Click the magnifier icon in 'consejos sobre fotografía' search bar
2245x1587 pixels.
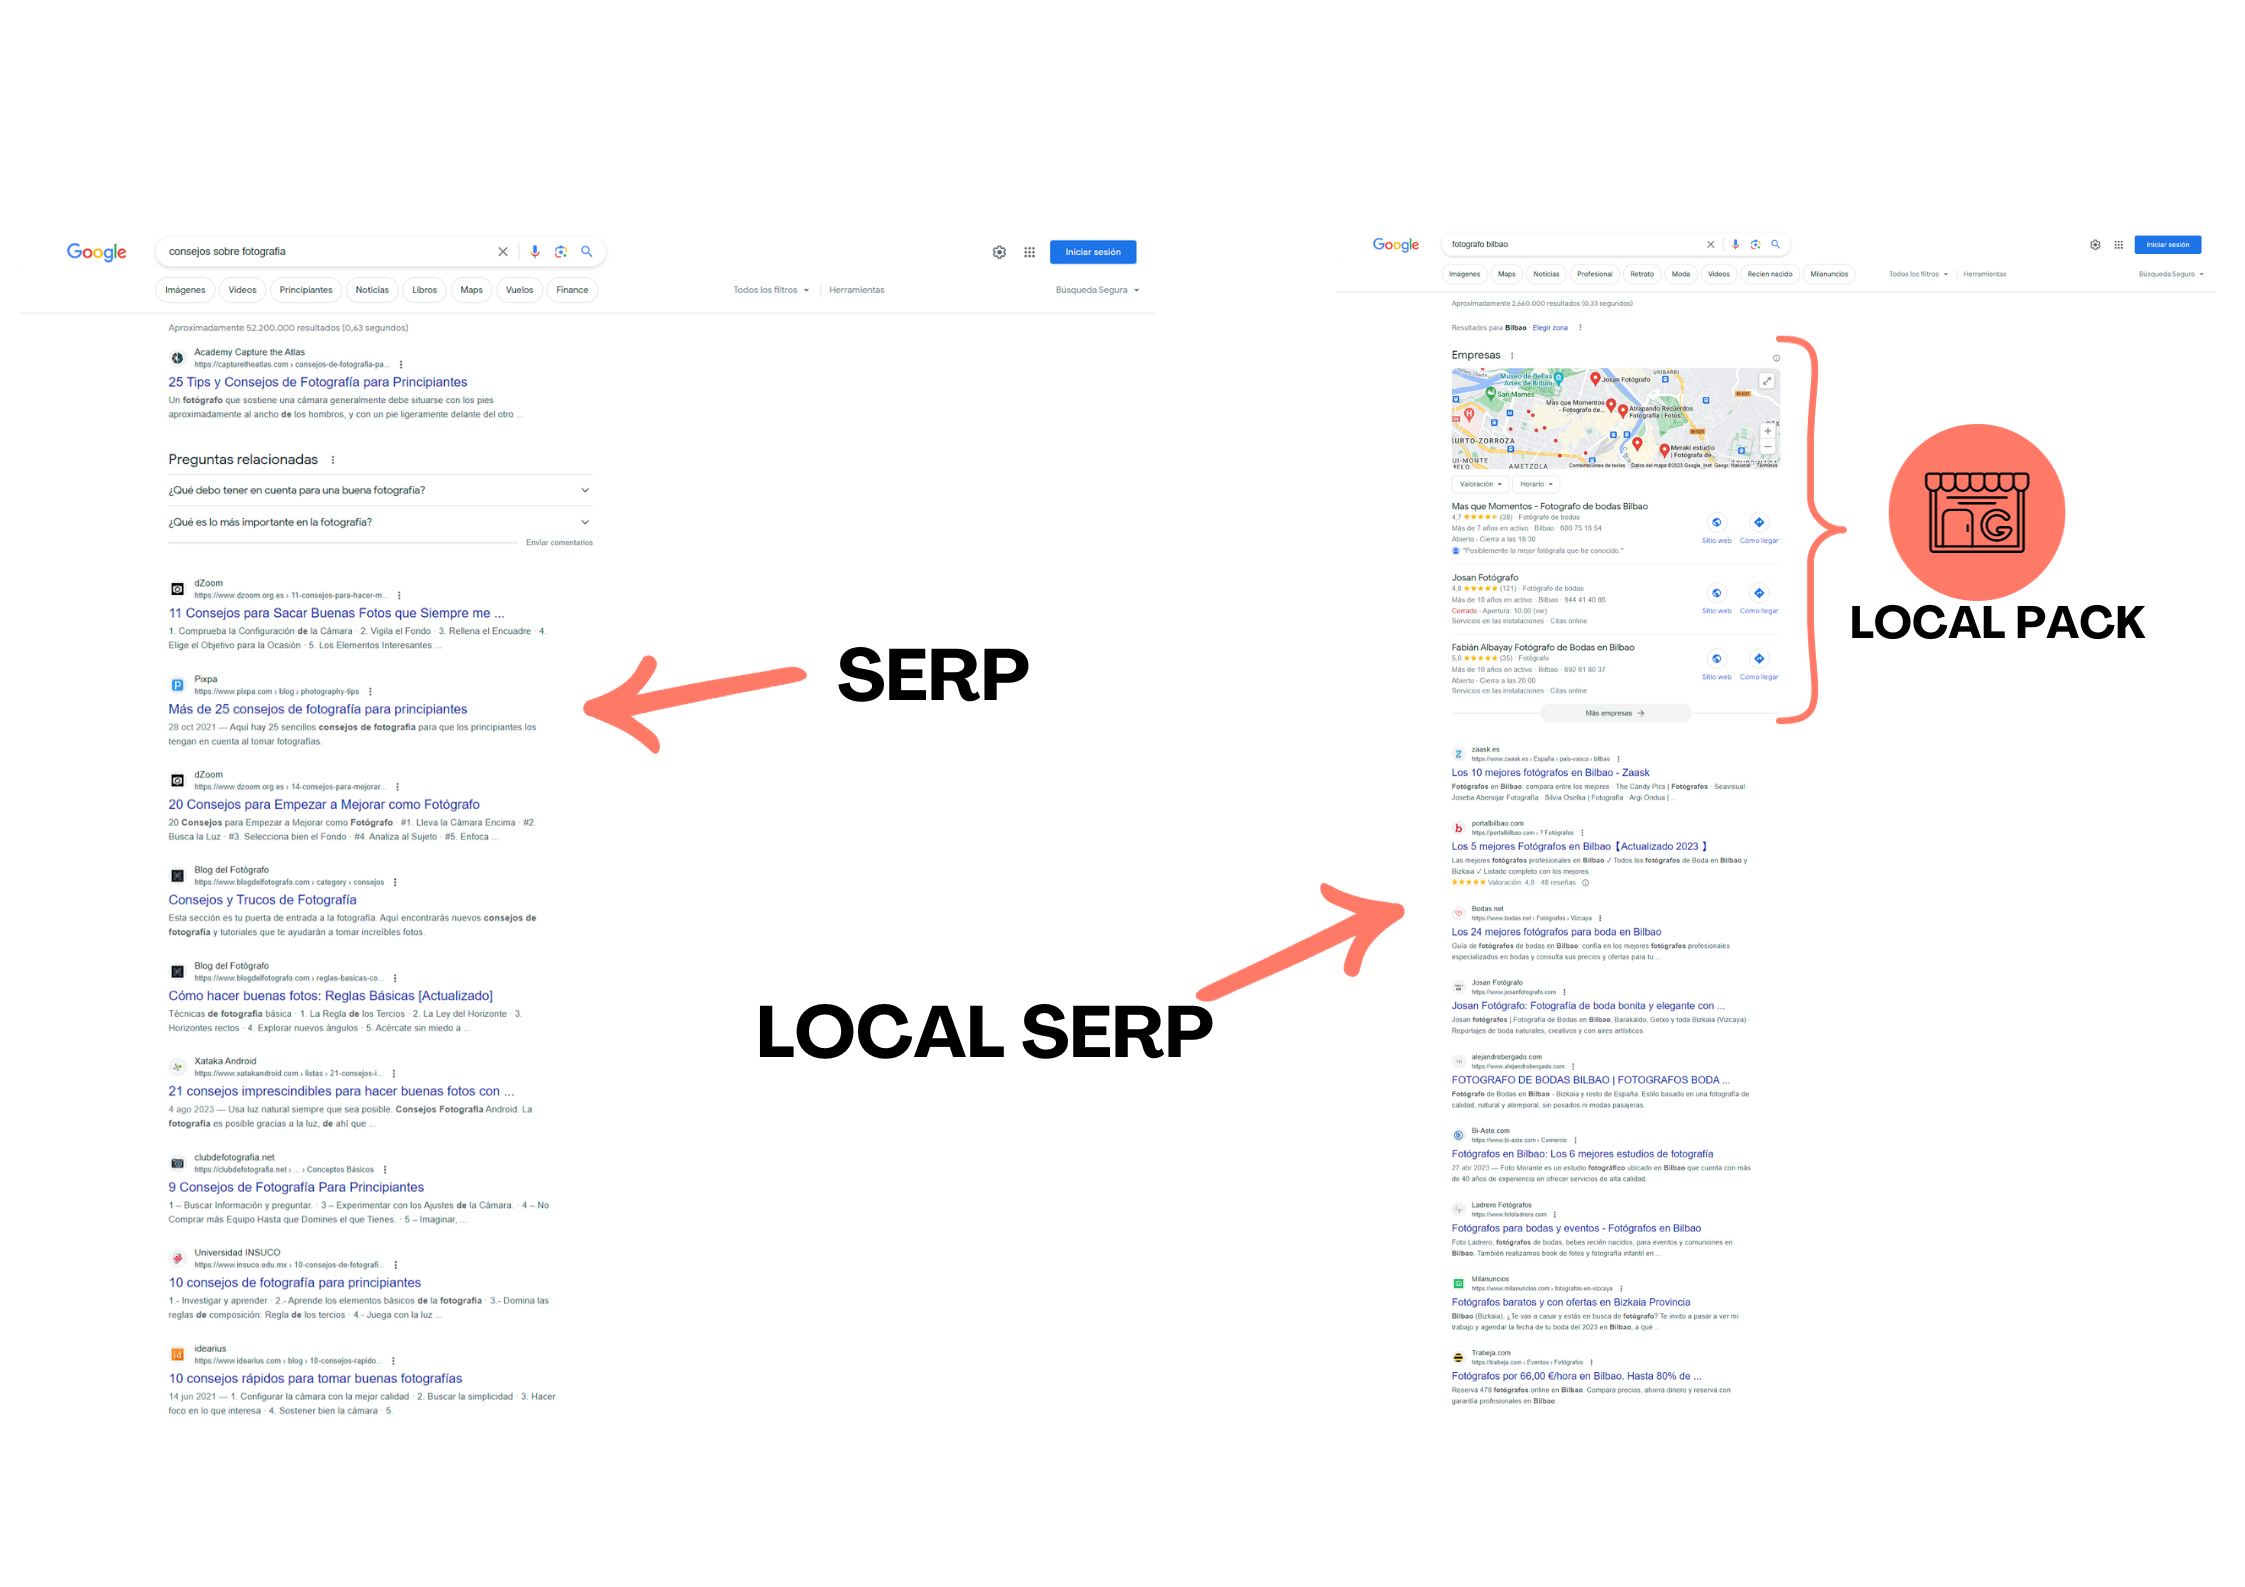click(x=587, y=252)
